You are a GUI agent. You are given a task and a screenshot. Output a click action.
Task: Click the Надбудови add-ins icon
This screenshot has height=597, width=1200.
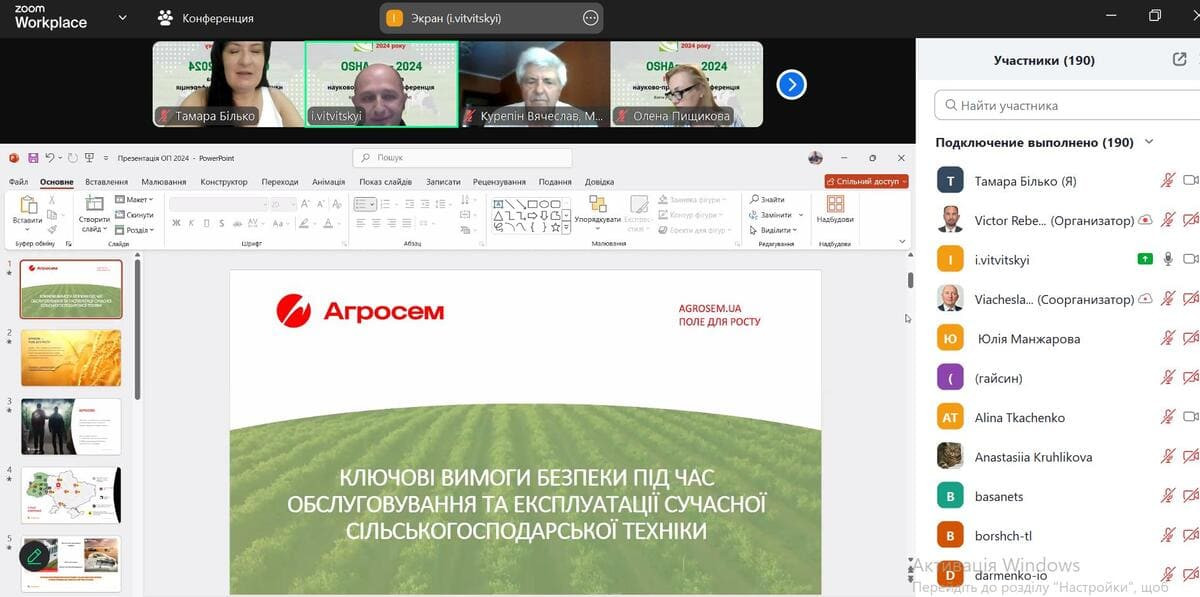(x=835, y=205)
